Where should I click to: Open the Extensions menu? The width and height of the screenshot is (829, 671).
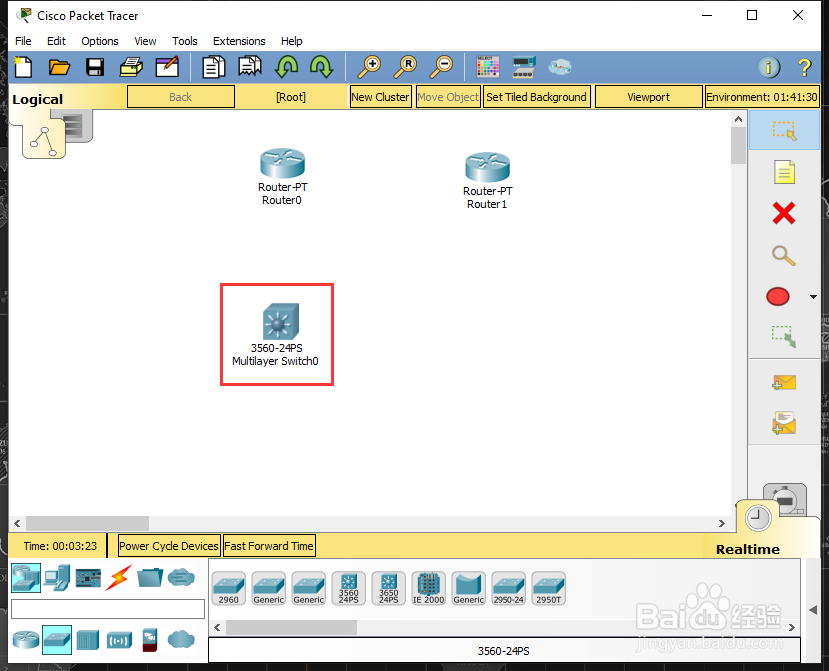coord(239,41)
